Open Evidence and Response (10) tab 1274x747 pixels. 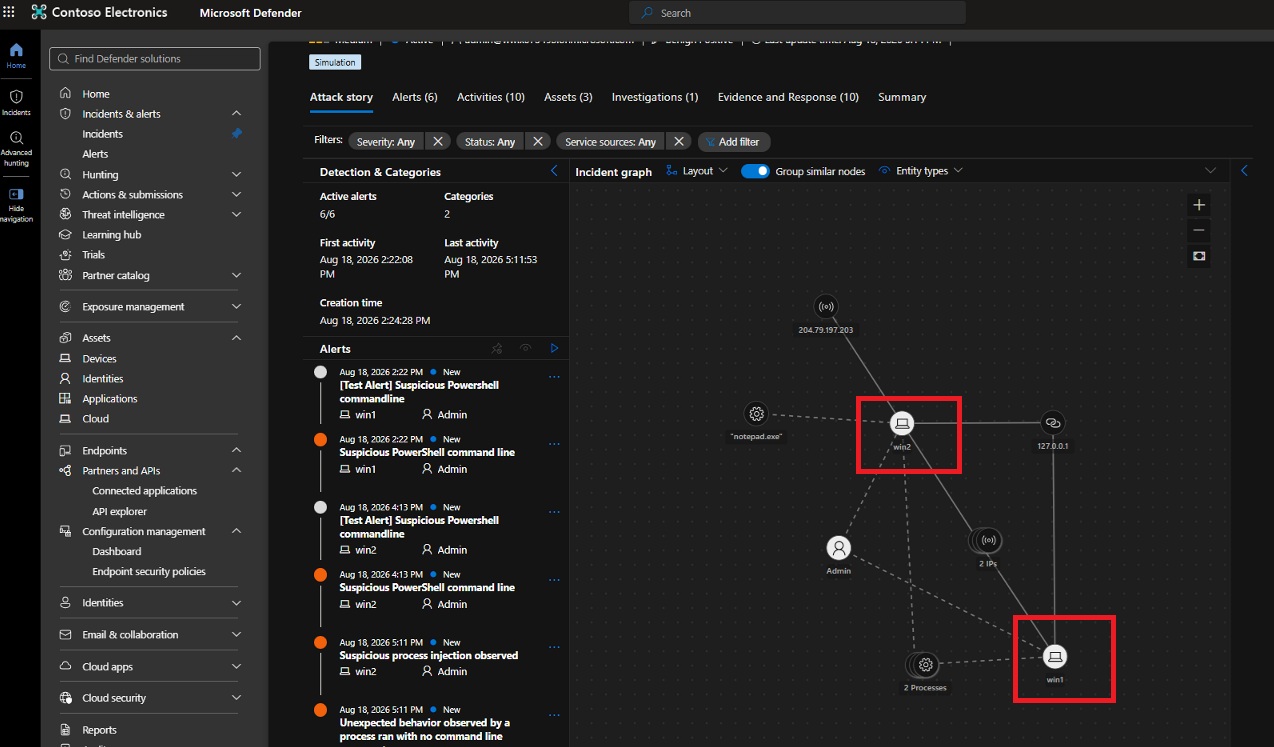(788, 97)
